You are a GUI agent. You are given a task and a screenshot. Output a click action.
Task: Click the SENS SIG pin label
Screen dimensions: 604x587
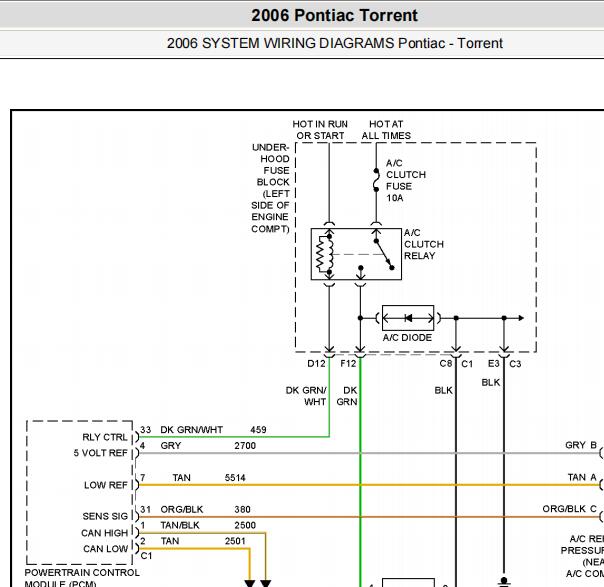click(x=105, y=516)
